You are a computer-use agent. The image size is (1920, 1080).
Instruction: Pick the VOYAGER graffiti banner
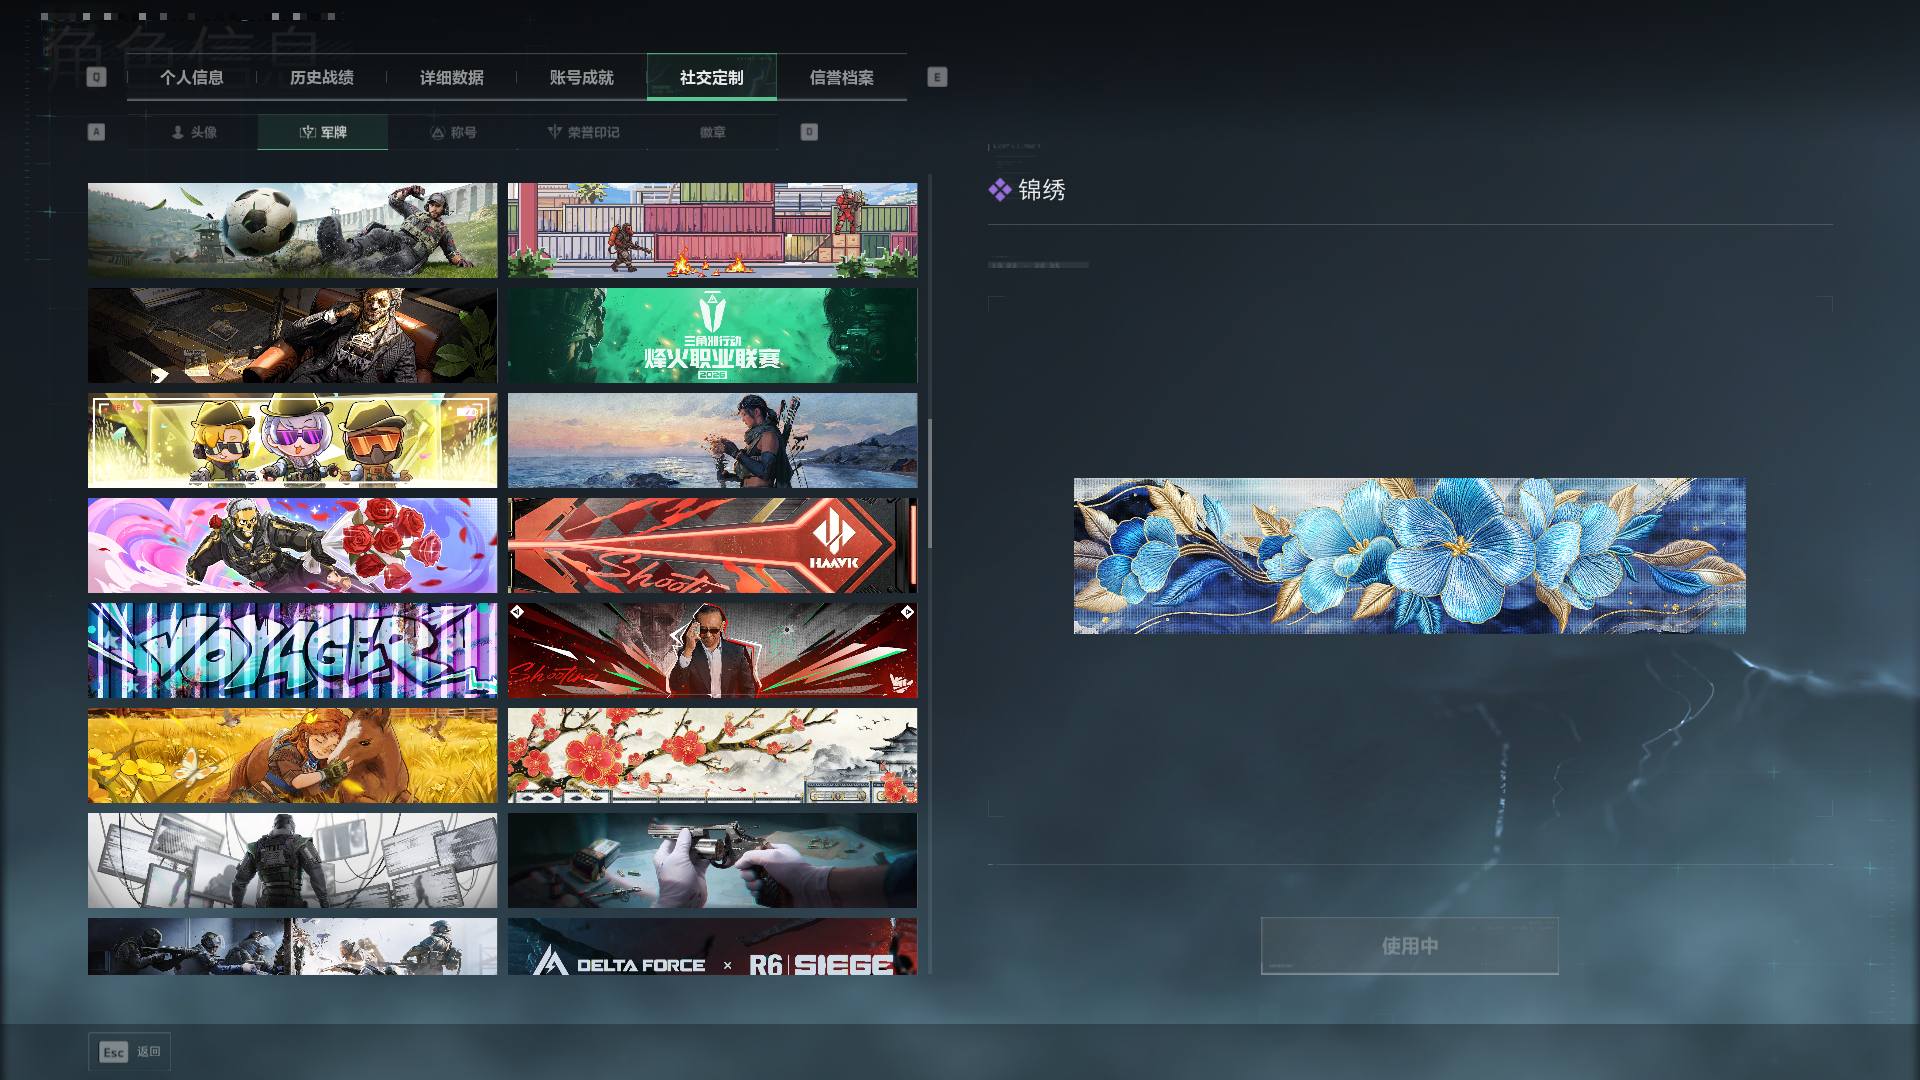pos(292,651)
